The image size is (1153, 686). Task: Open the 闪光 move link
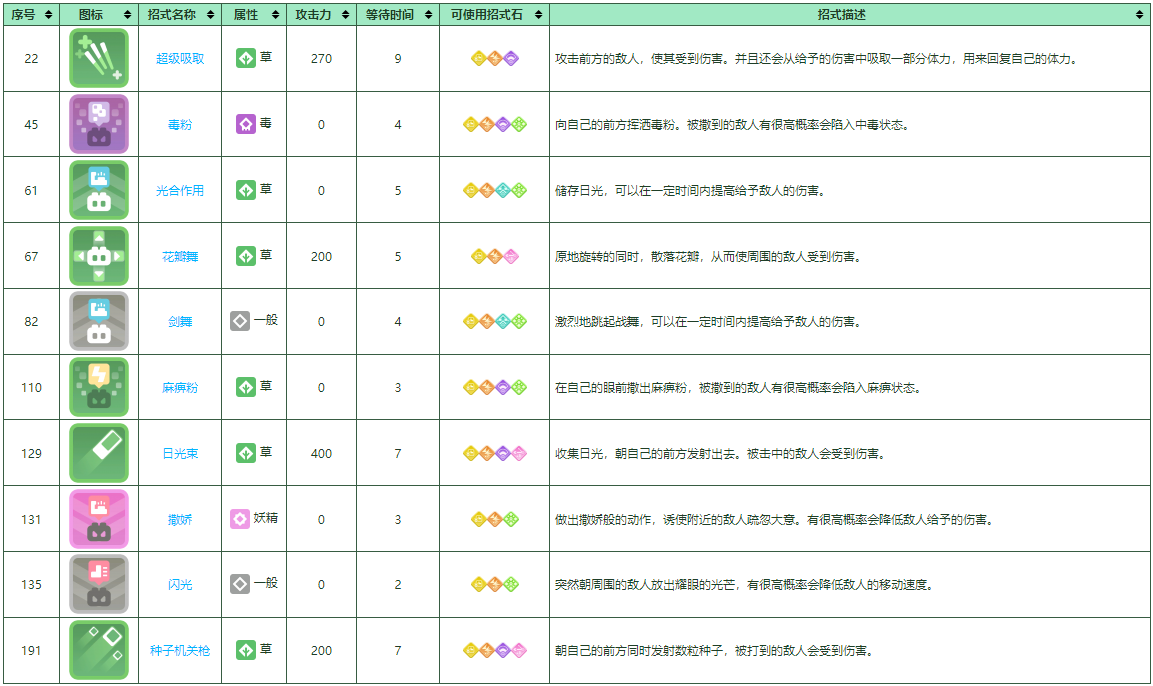[x=180, y=585]
